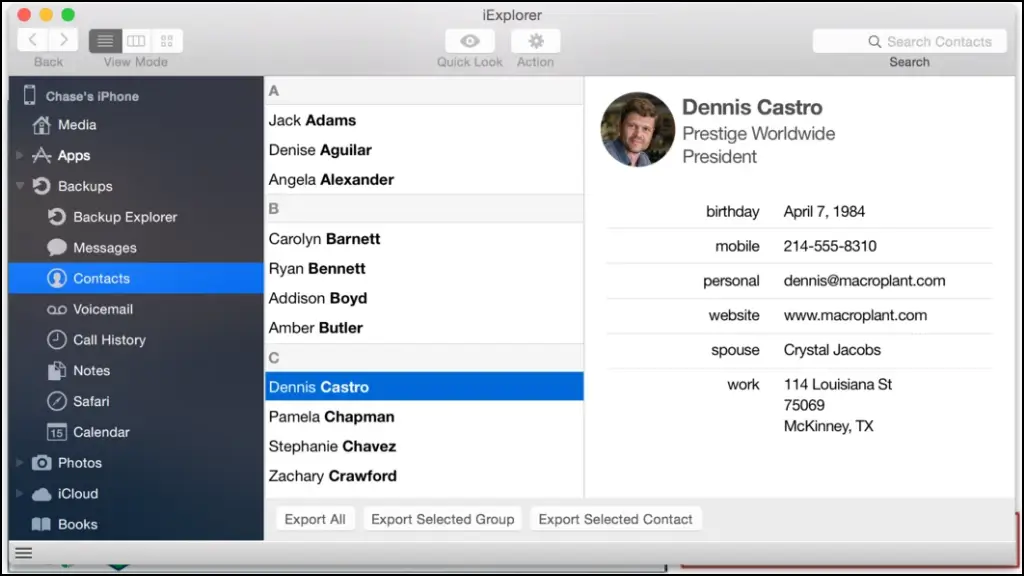Switch to icon grid view mode
This screenshot has height=576, width=1024.
tap(167, 41)
